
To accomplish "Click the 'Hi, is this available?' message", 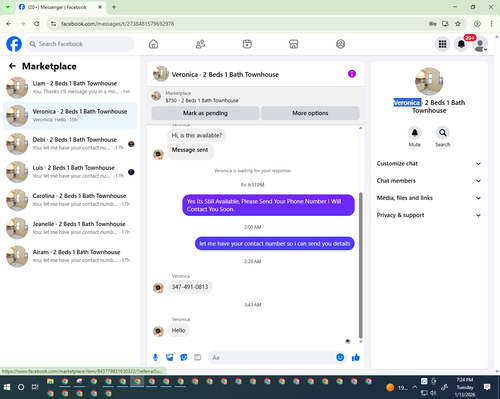I will (x=196, y=135).
